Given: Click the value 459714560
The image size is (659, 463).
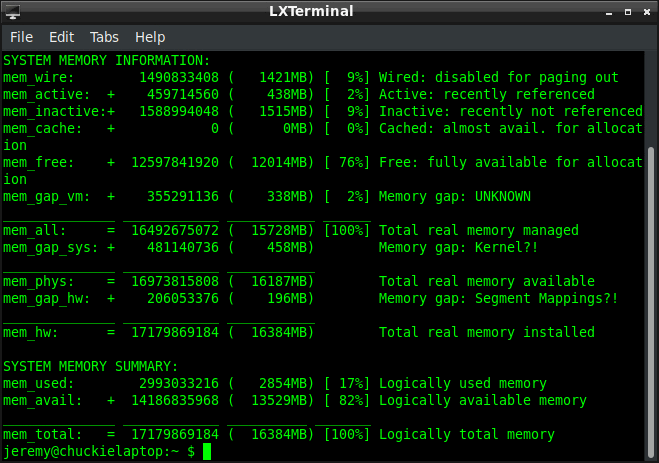Looking at the screenshot, I should (x=183, y=95).
